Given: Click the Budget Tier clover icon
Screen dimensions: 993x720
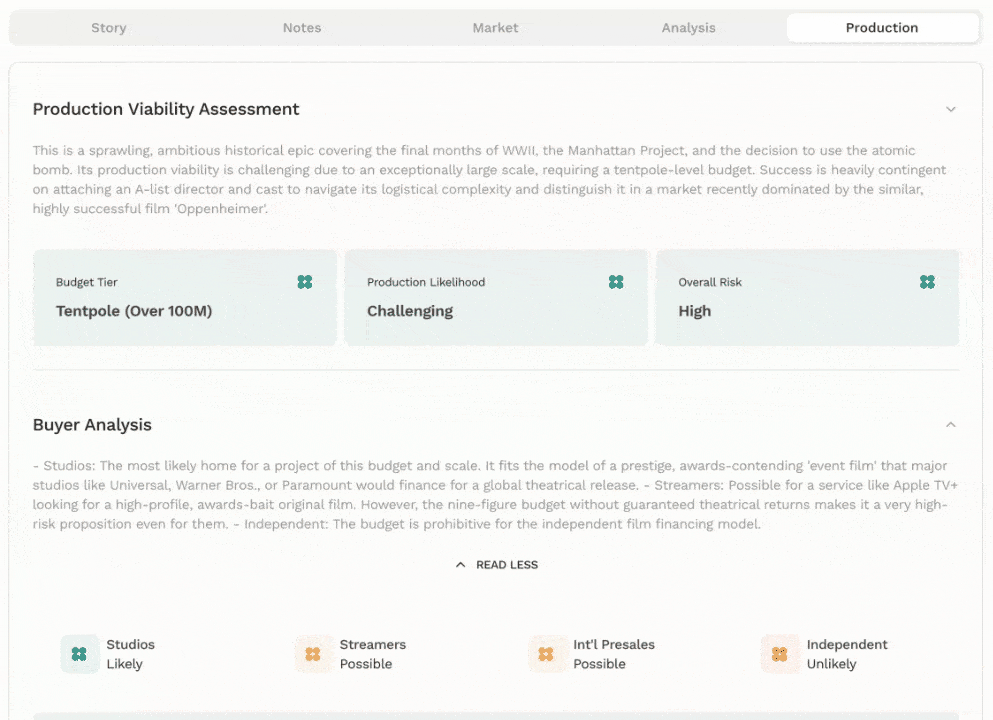Looking at the screenshot, I should (305, 282).
